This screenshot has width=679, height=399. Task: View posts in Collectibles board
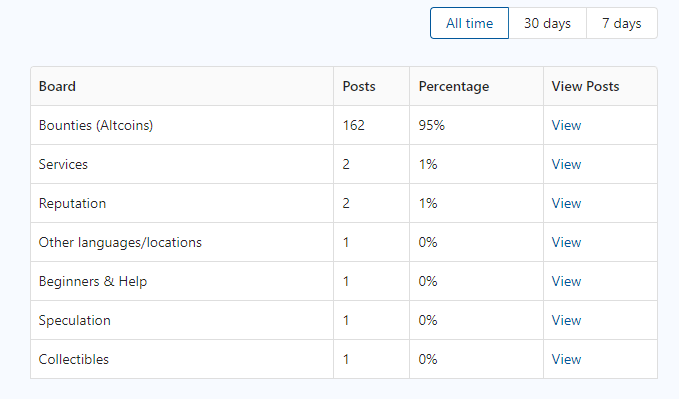(566, 359)
